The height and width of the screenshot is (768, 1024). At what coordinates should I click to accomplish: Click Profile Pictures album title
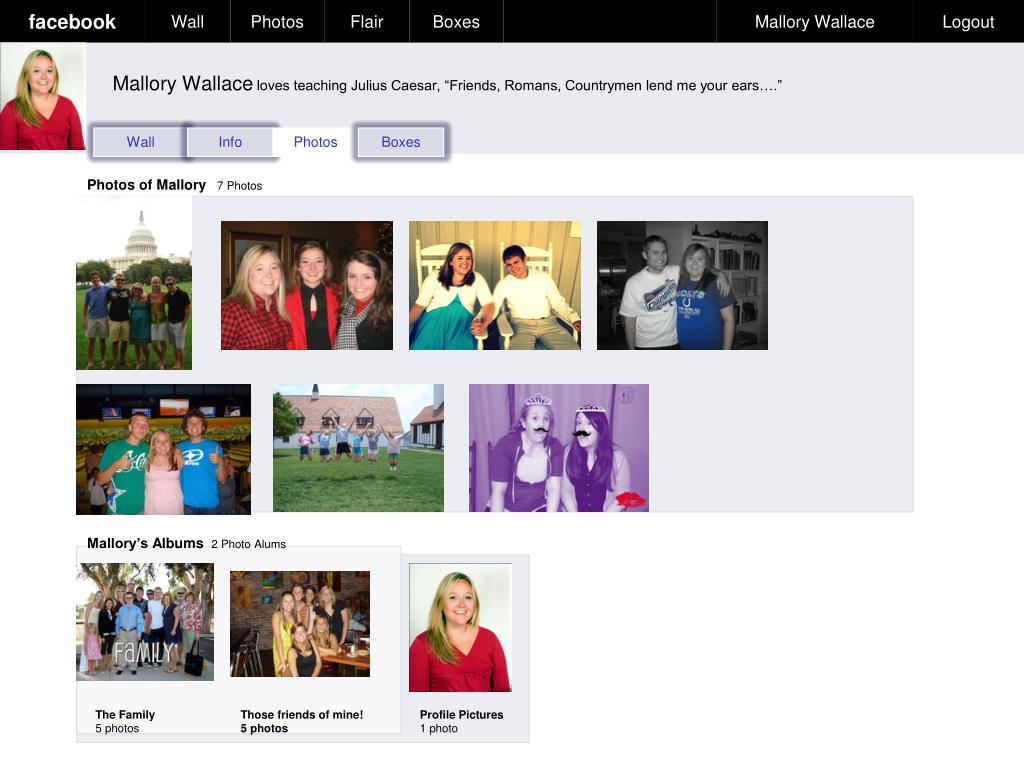(x=461, y=714)
